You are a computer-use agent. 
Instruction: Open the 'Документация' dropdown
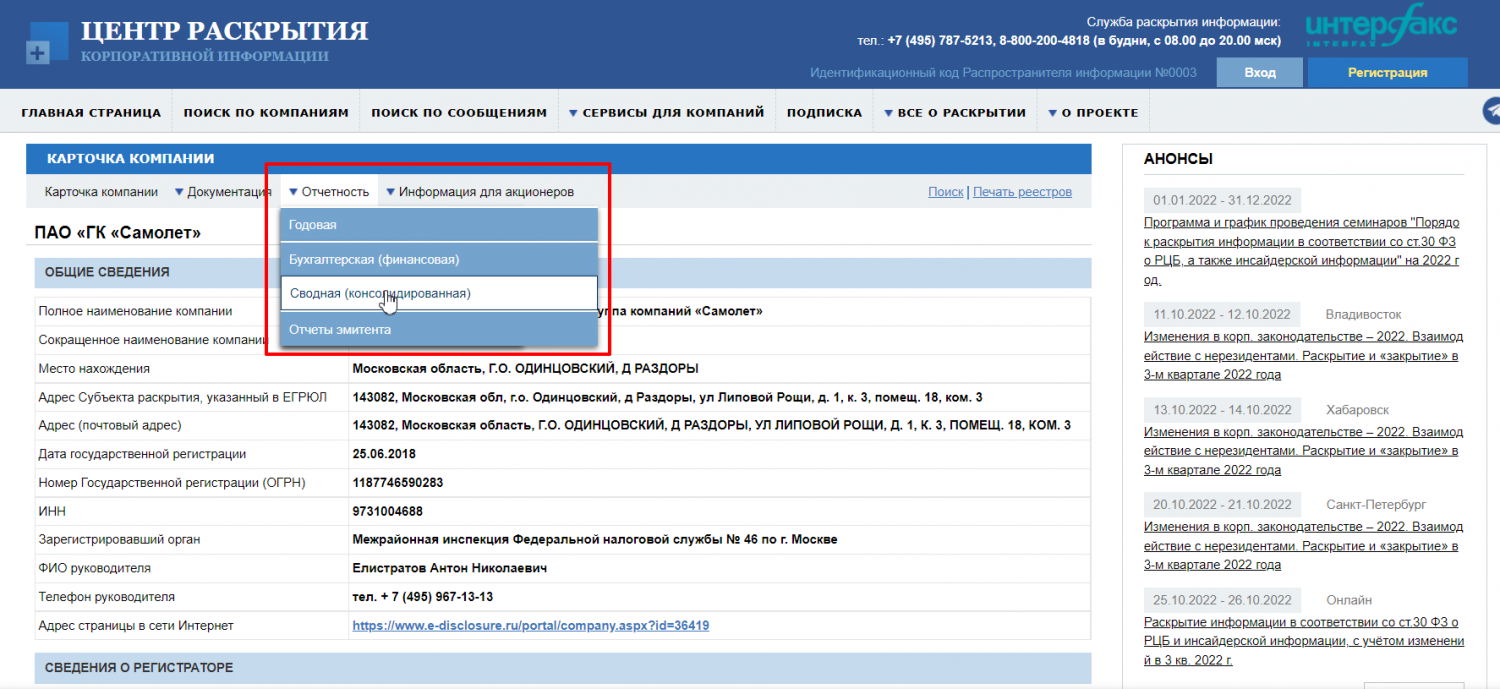222,192
